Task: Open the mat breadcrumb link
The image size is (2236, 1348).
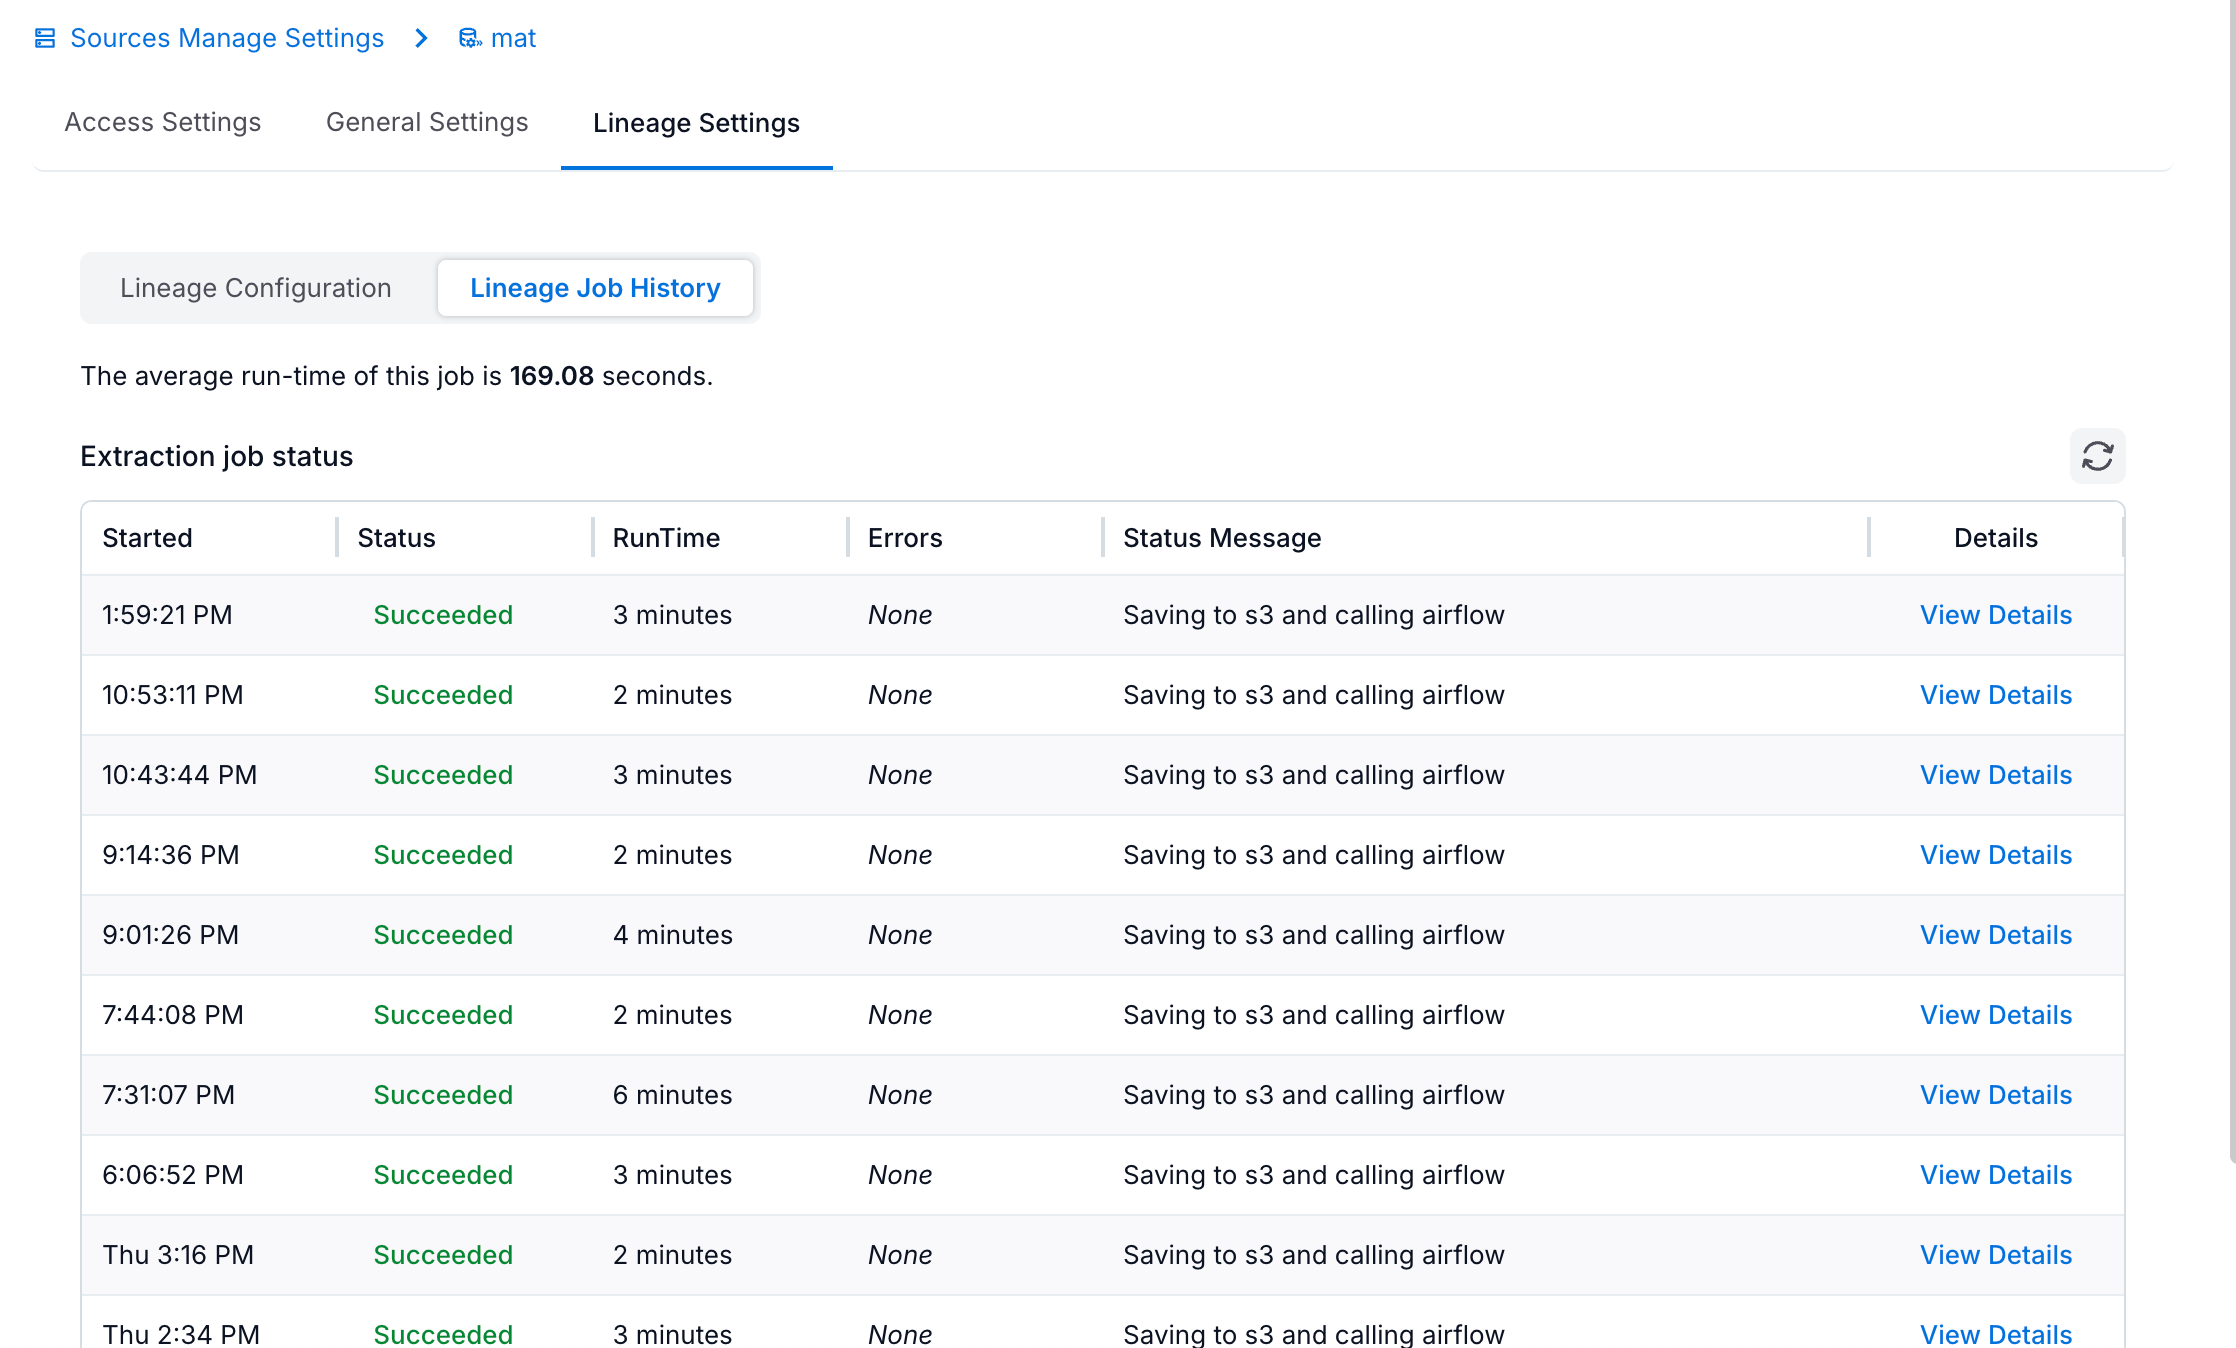Action: [x=513, y=38]
